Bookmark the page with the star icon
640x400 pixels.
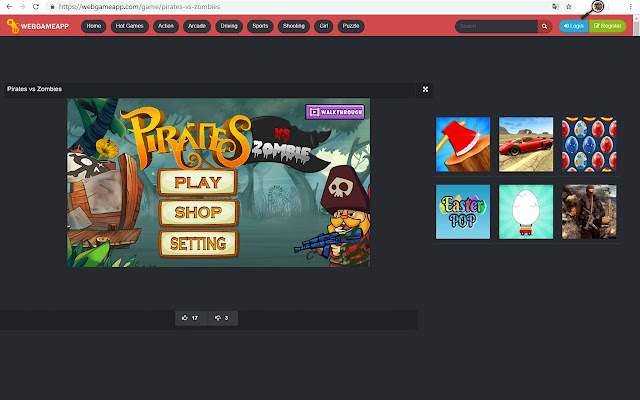[x=569, y=7]
